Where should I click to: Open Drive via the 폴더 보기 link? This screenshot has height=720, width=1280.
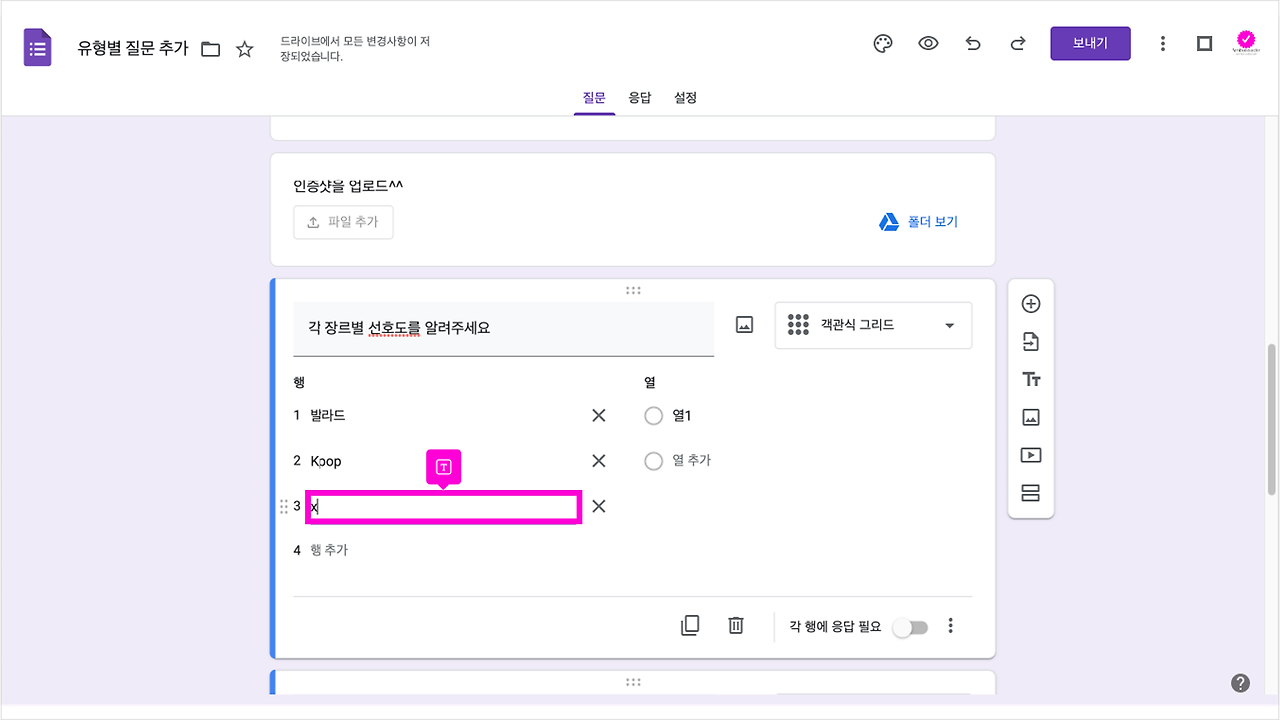(x=918, y=222)
